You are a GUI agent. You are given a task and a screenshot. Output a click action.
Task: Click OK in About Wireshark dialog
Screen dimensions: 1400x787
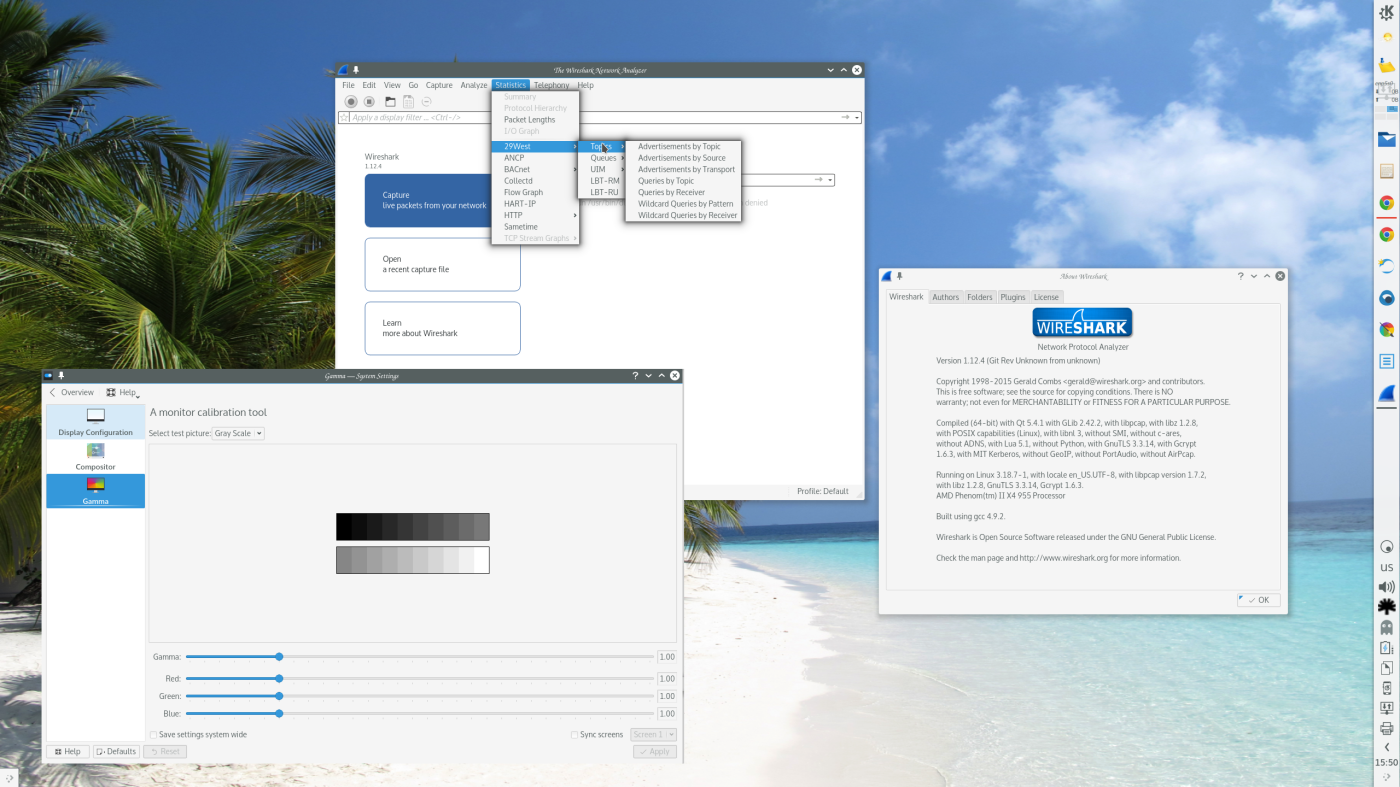point(1258,600)
